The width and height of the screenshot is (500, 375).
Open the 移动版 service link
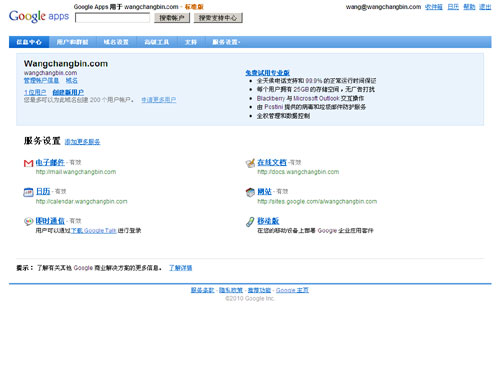point(268,221)
